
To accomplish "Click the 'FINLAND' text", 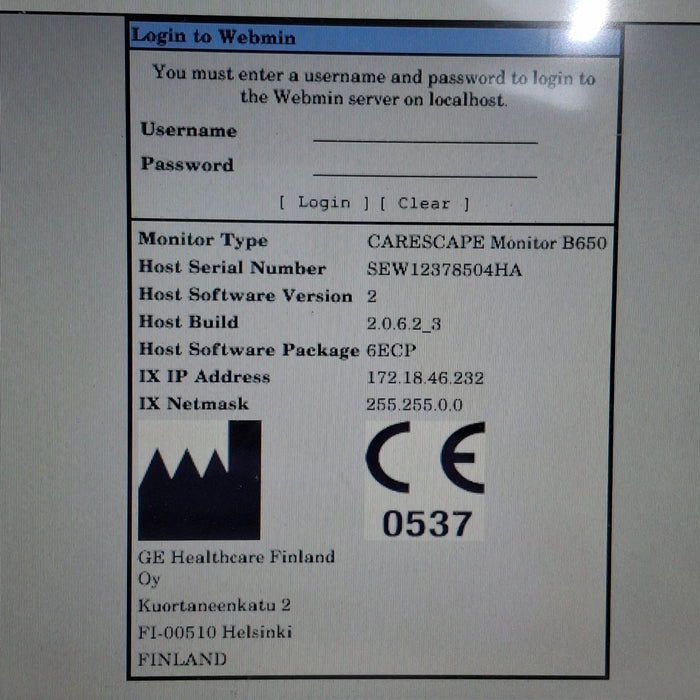I will [182, 659].
